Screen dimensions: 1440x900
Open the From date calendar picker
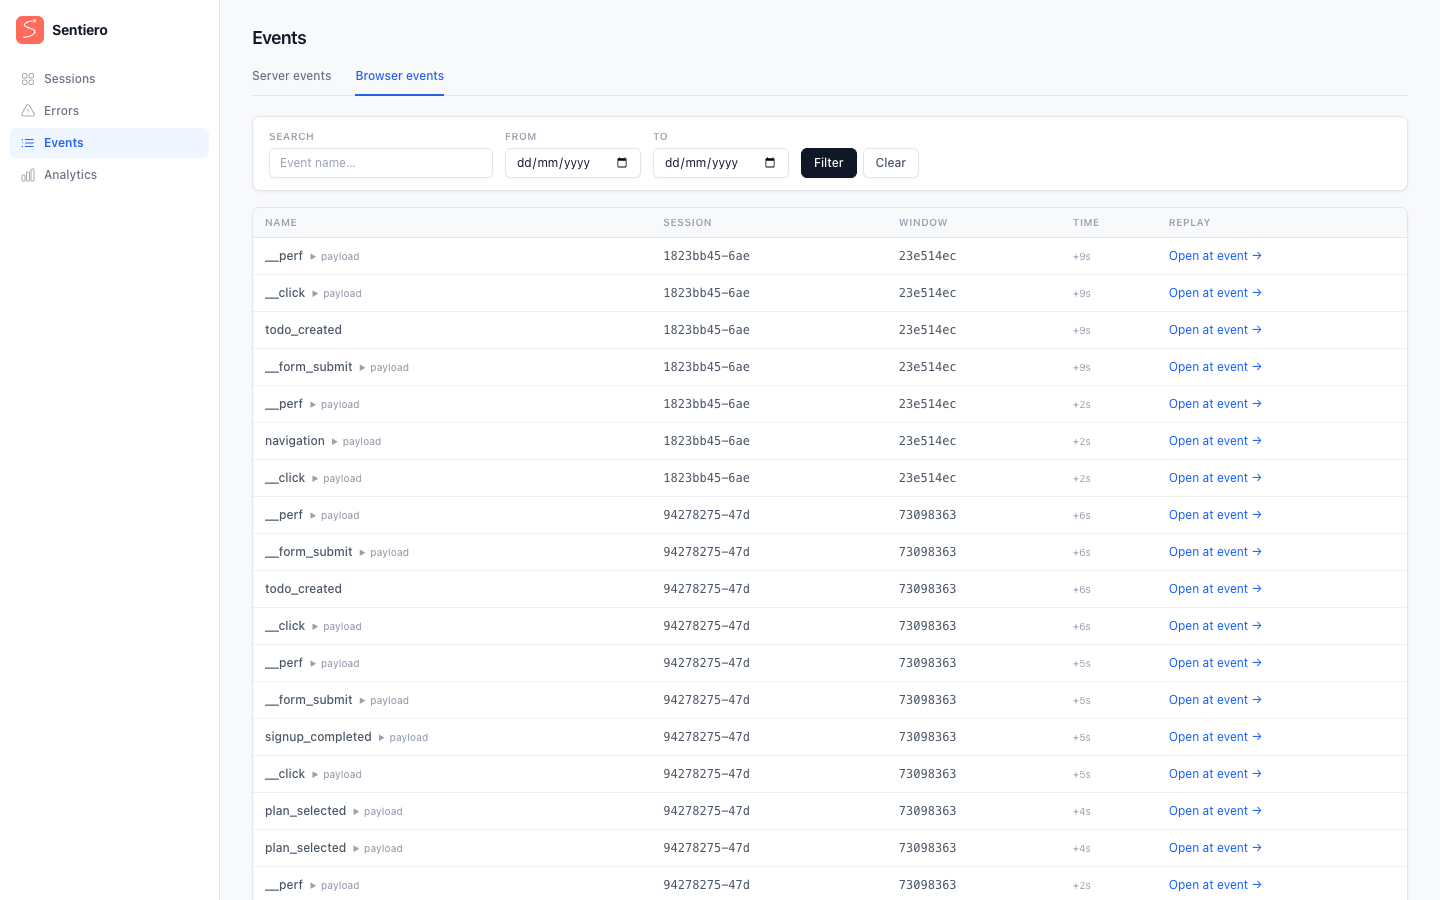tap(622, 163)
